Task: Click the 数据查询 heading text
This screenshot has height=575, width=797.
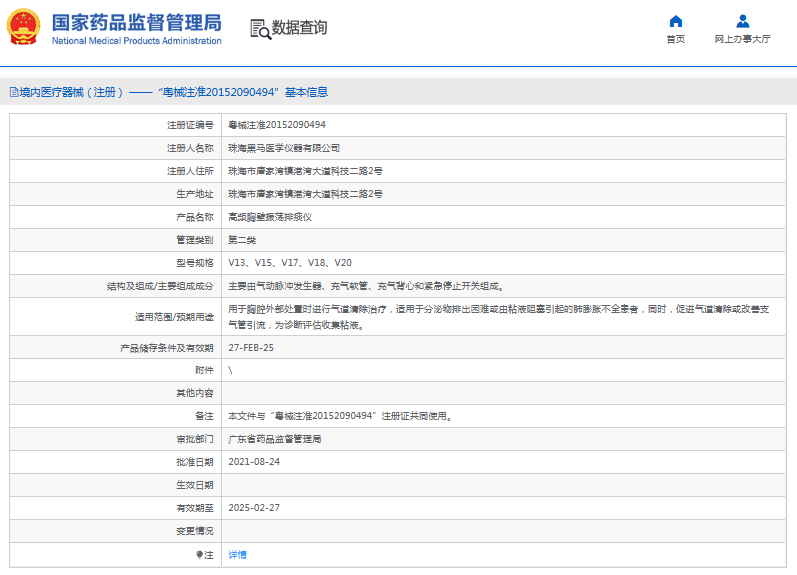Action: [x=299, y=28]
